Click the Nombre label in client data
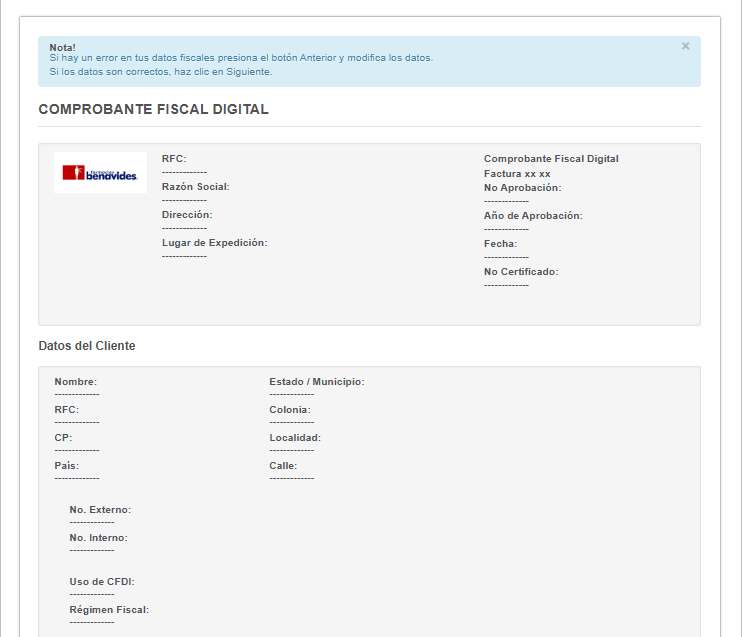The width and height of the screenshot is (742, 637). (76, 381)
